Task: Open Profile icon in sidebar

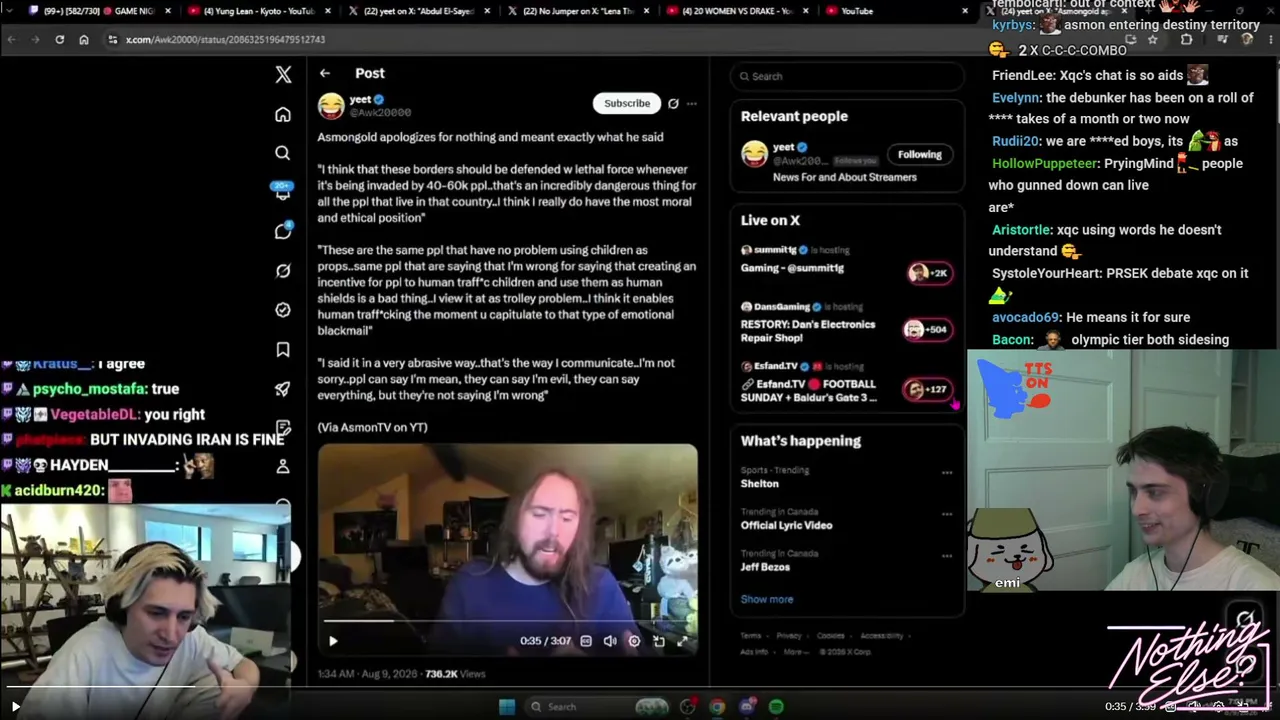Action: tap(283, 466)
